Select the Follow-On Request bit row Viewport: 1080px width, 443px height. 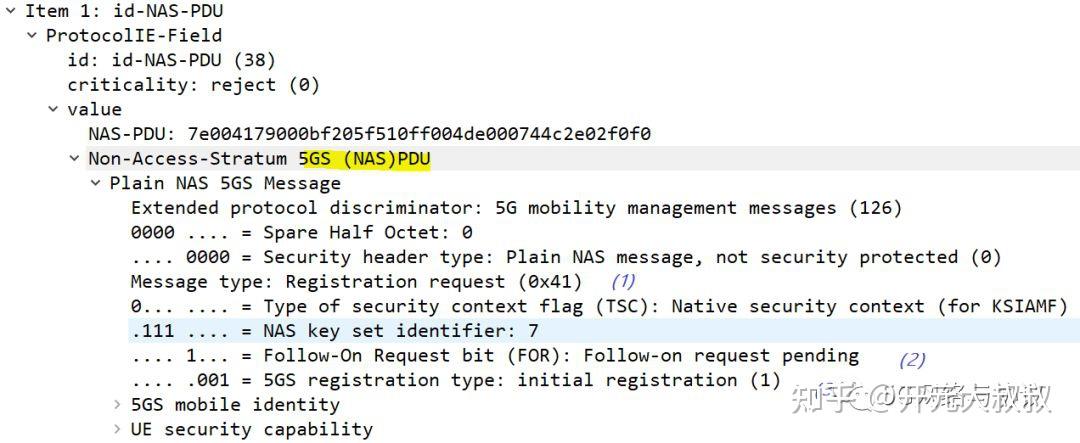pos(494,356)
